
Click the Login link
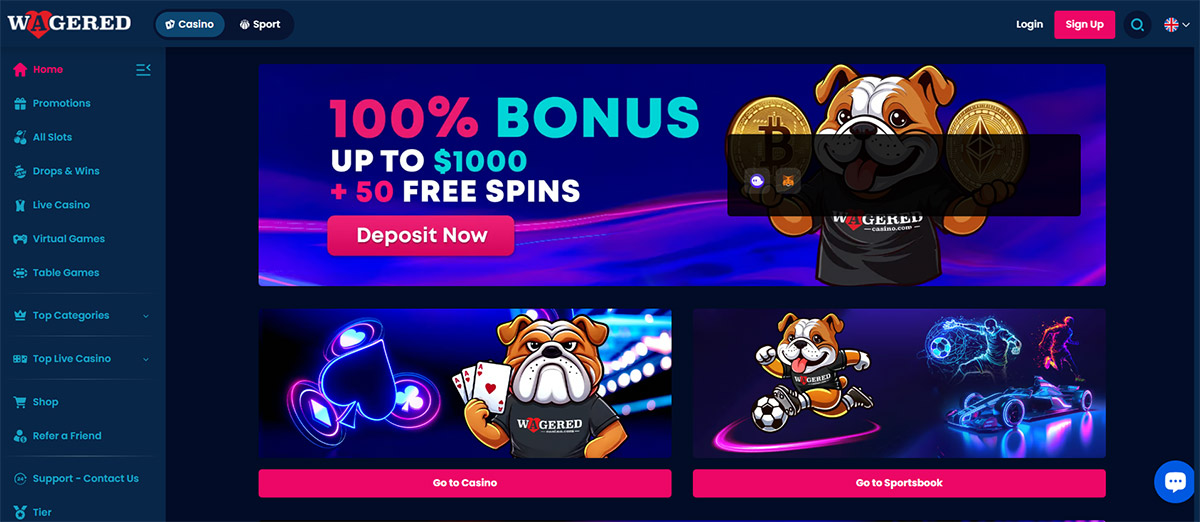1029,24
